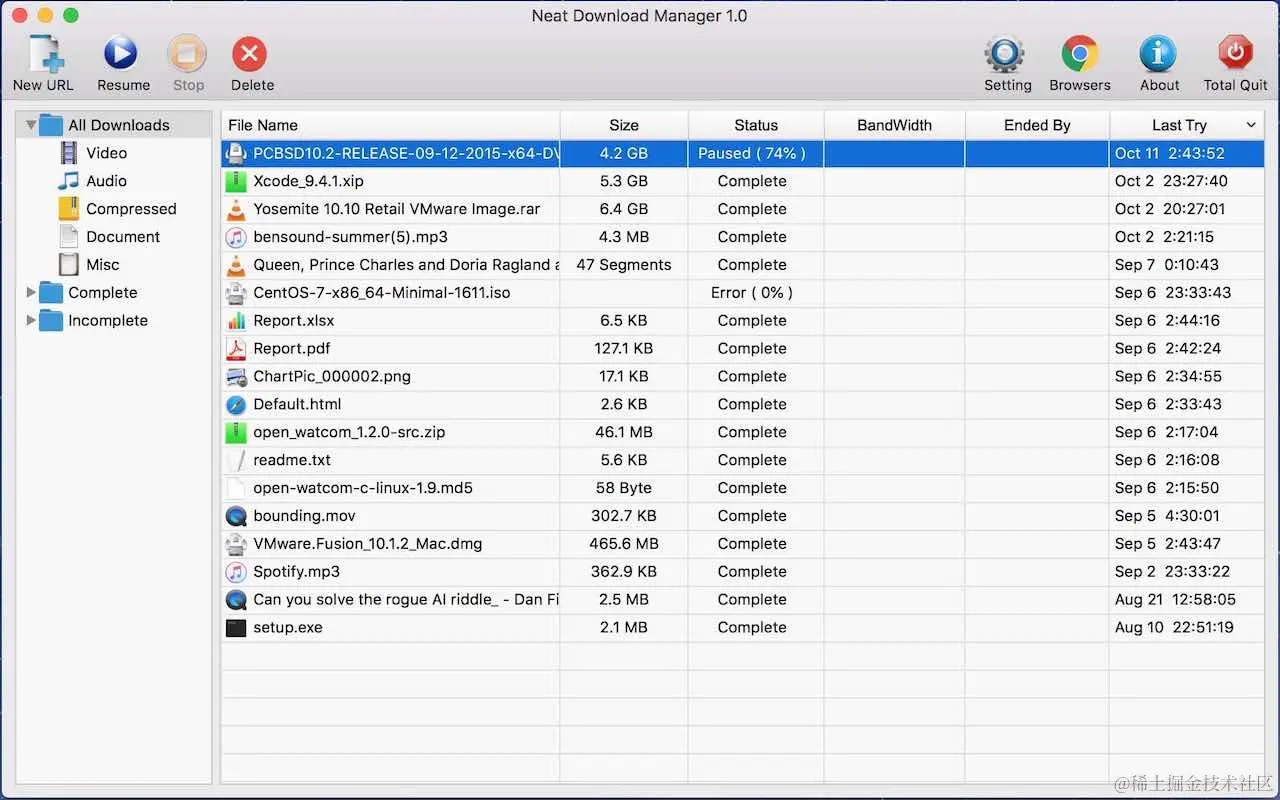
Task: Open the Last Try column dropdown arrow
Action: pos(1251,125)
